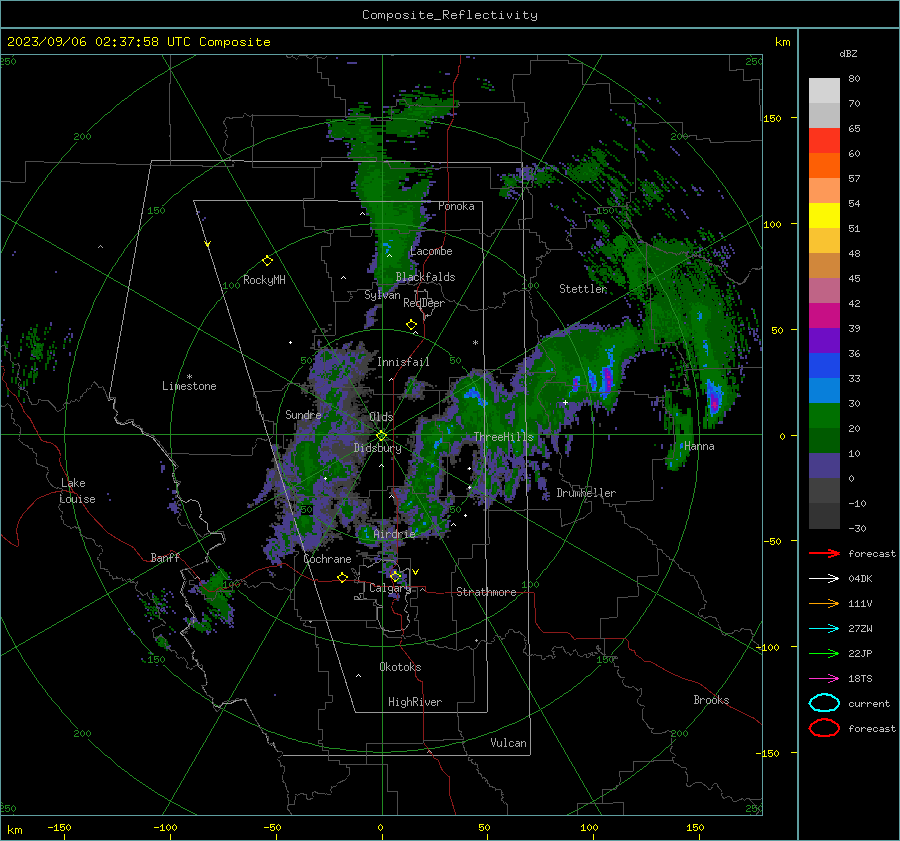Click the green 22JP arrow icon

click(824, 653)
